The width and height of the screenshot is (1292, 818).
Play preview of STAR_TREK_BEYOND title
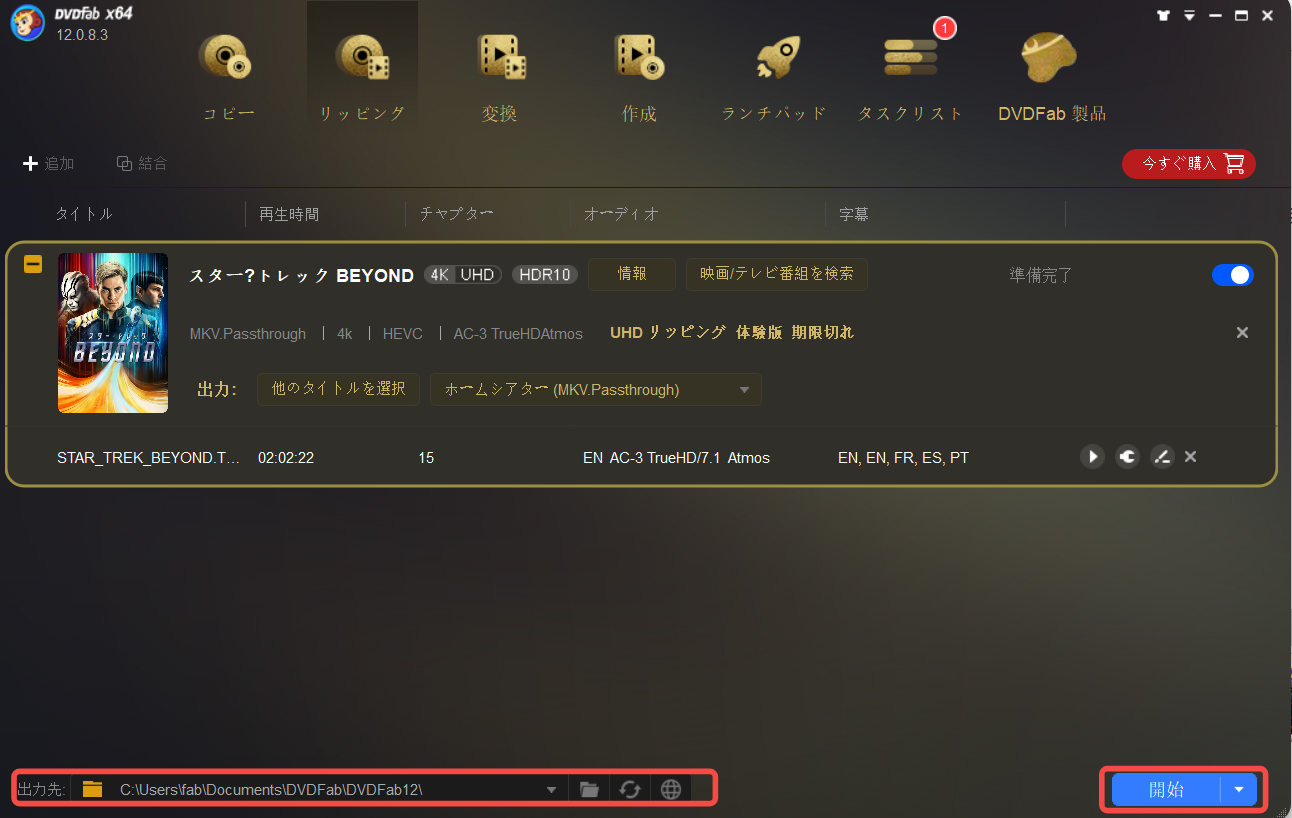click(1092, 457)
